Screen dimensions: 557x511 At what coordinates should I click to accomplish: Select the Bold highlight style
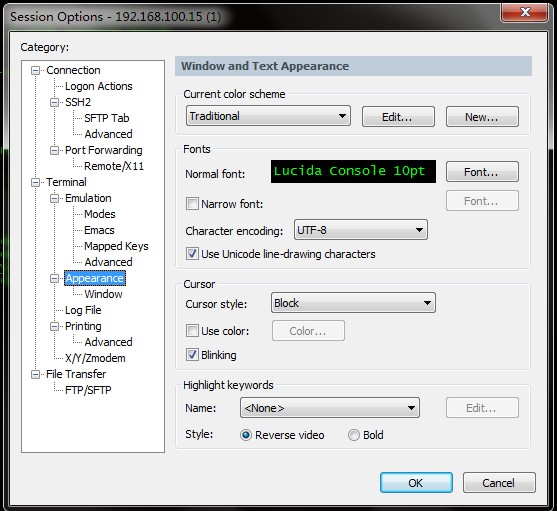tap(354, 435)
